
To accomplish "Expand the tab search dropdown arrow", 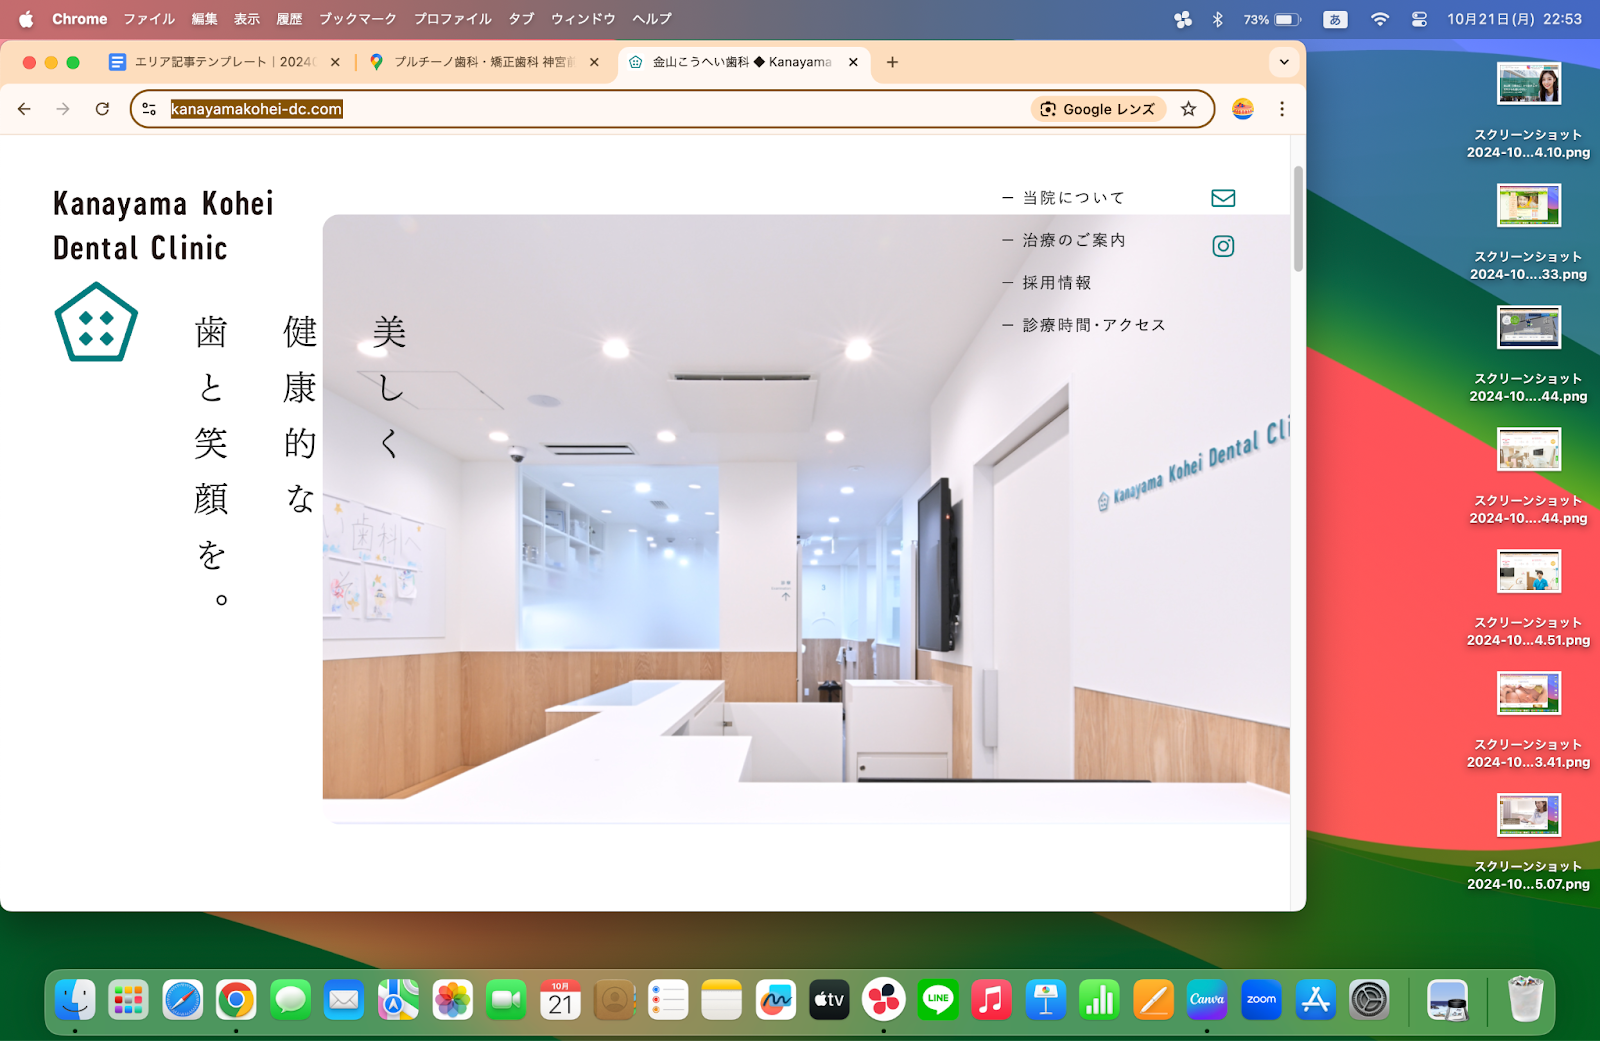I will pyautogui.click(x=1284, y=62).
